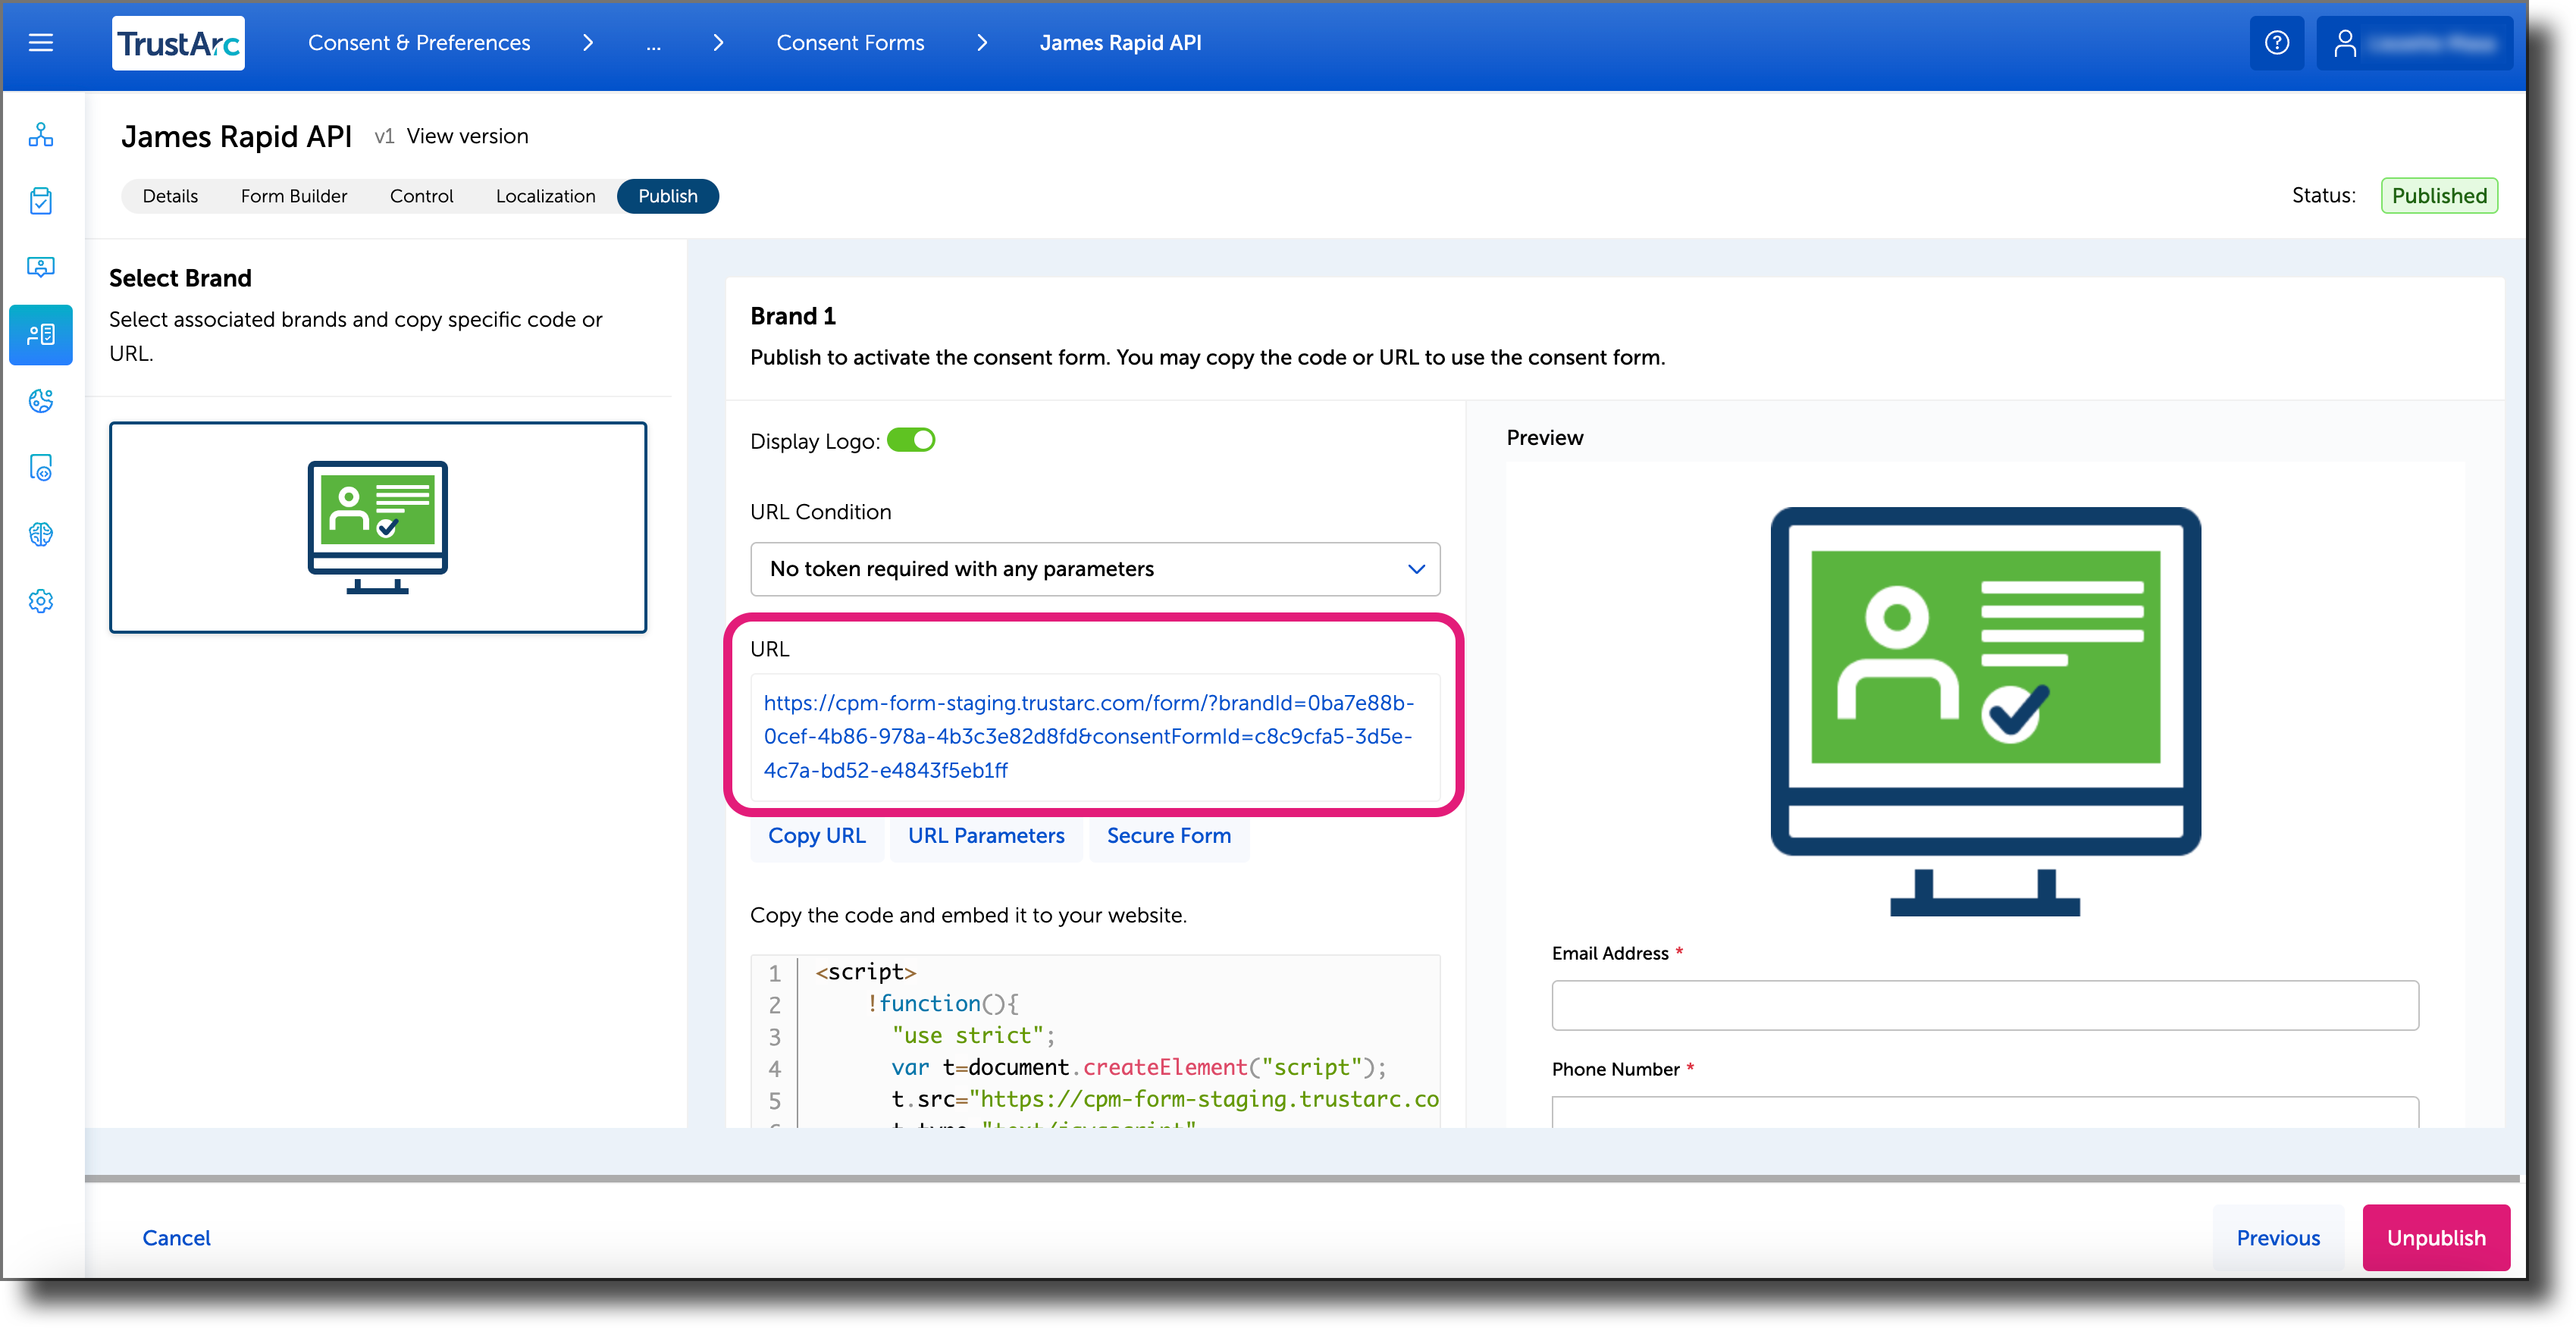Open the help question mark icon
This screenshot has width=2576, height=1328.
click(x=2277, y=43)
